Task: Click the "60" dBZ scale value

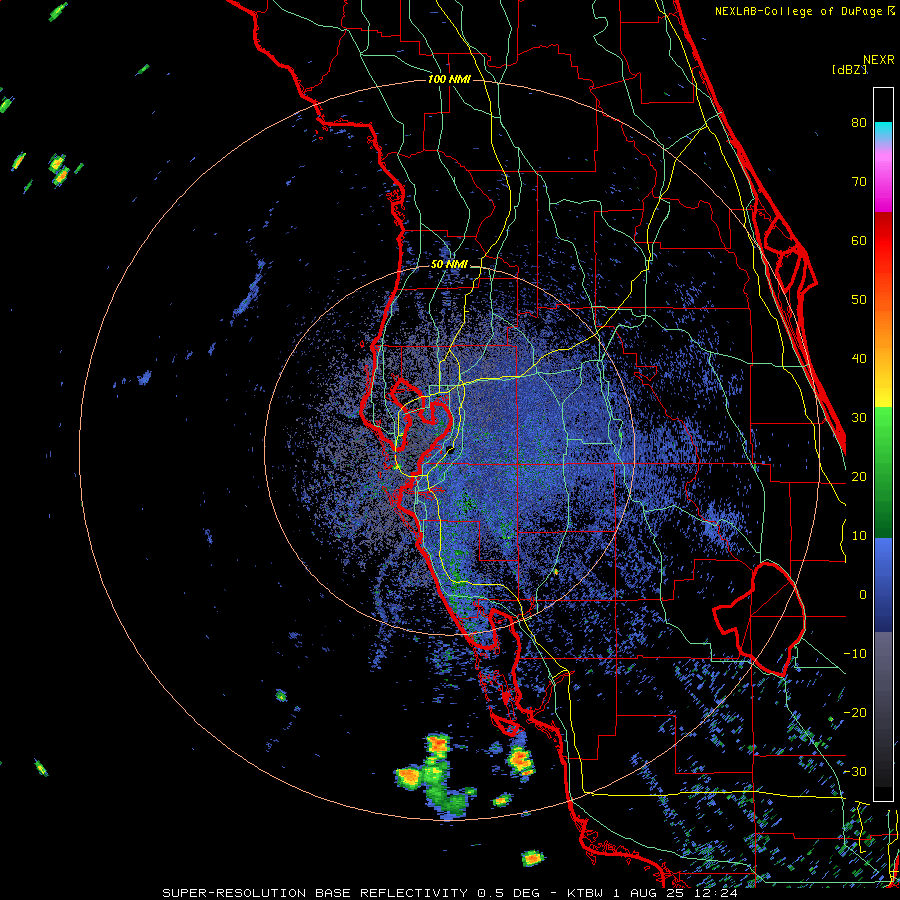Action: coord(859,240)
